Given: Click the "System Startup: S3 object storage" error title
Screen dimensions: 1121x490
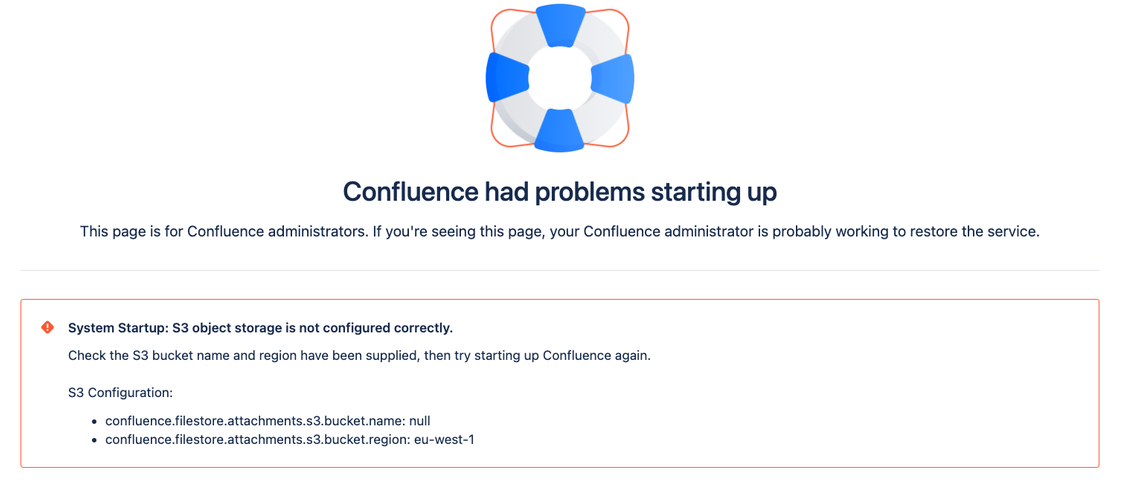Looking at the screenshot, I should [x=260, y=328].
